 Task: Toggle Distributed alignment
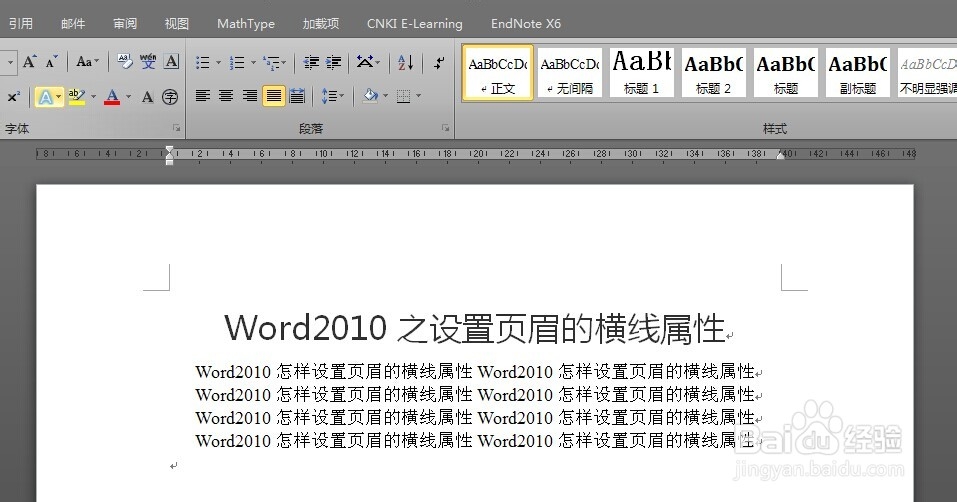(x=297, y=96)
